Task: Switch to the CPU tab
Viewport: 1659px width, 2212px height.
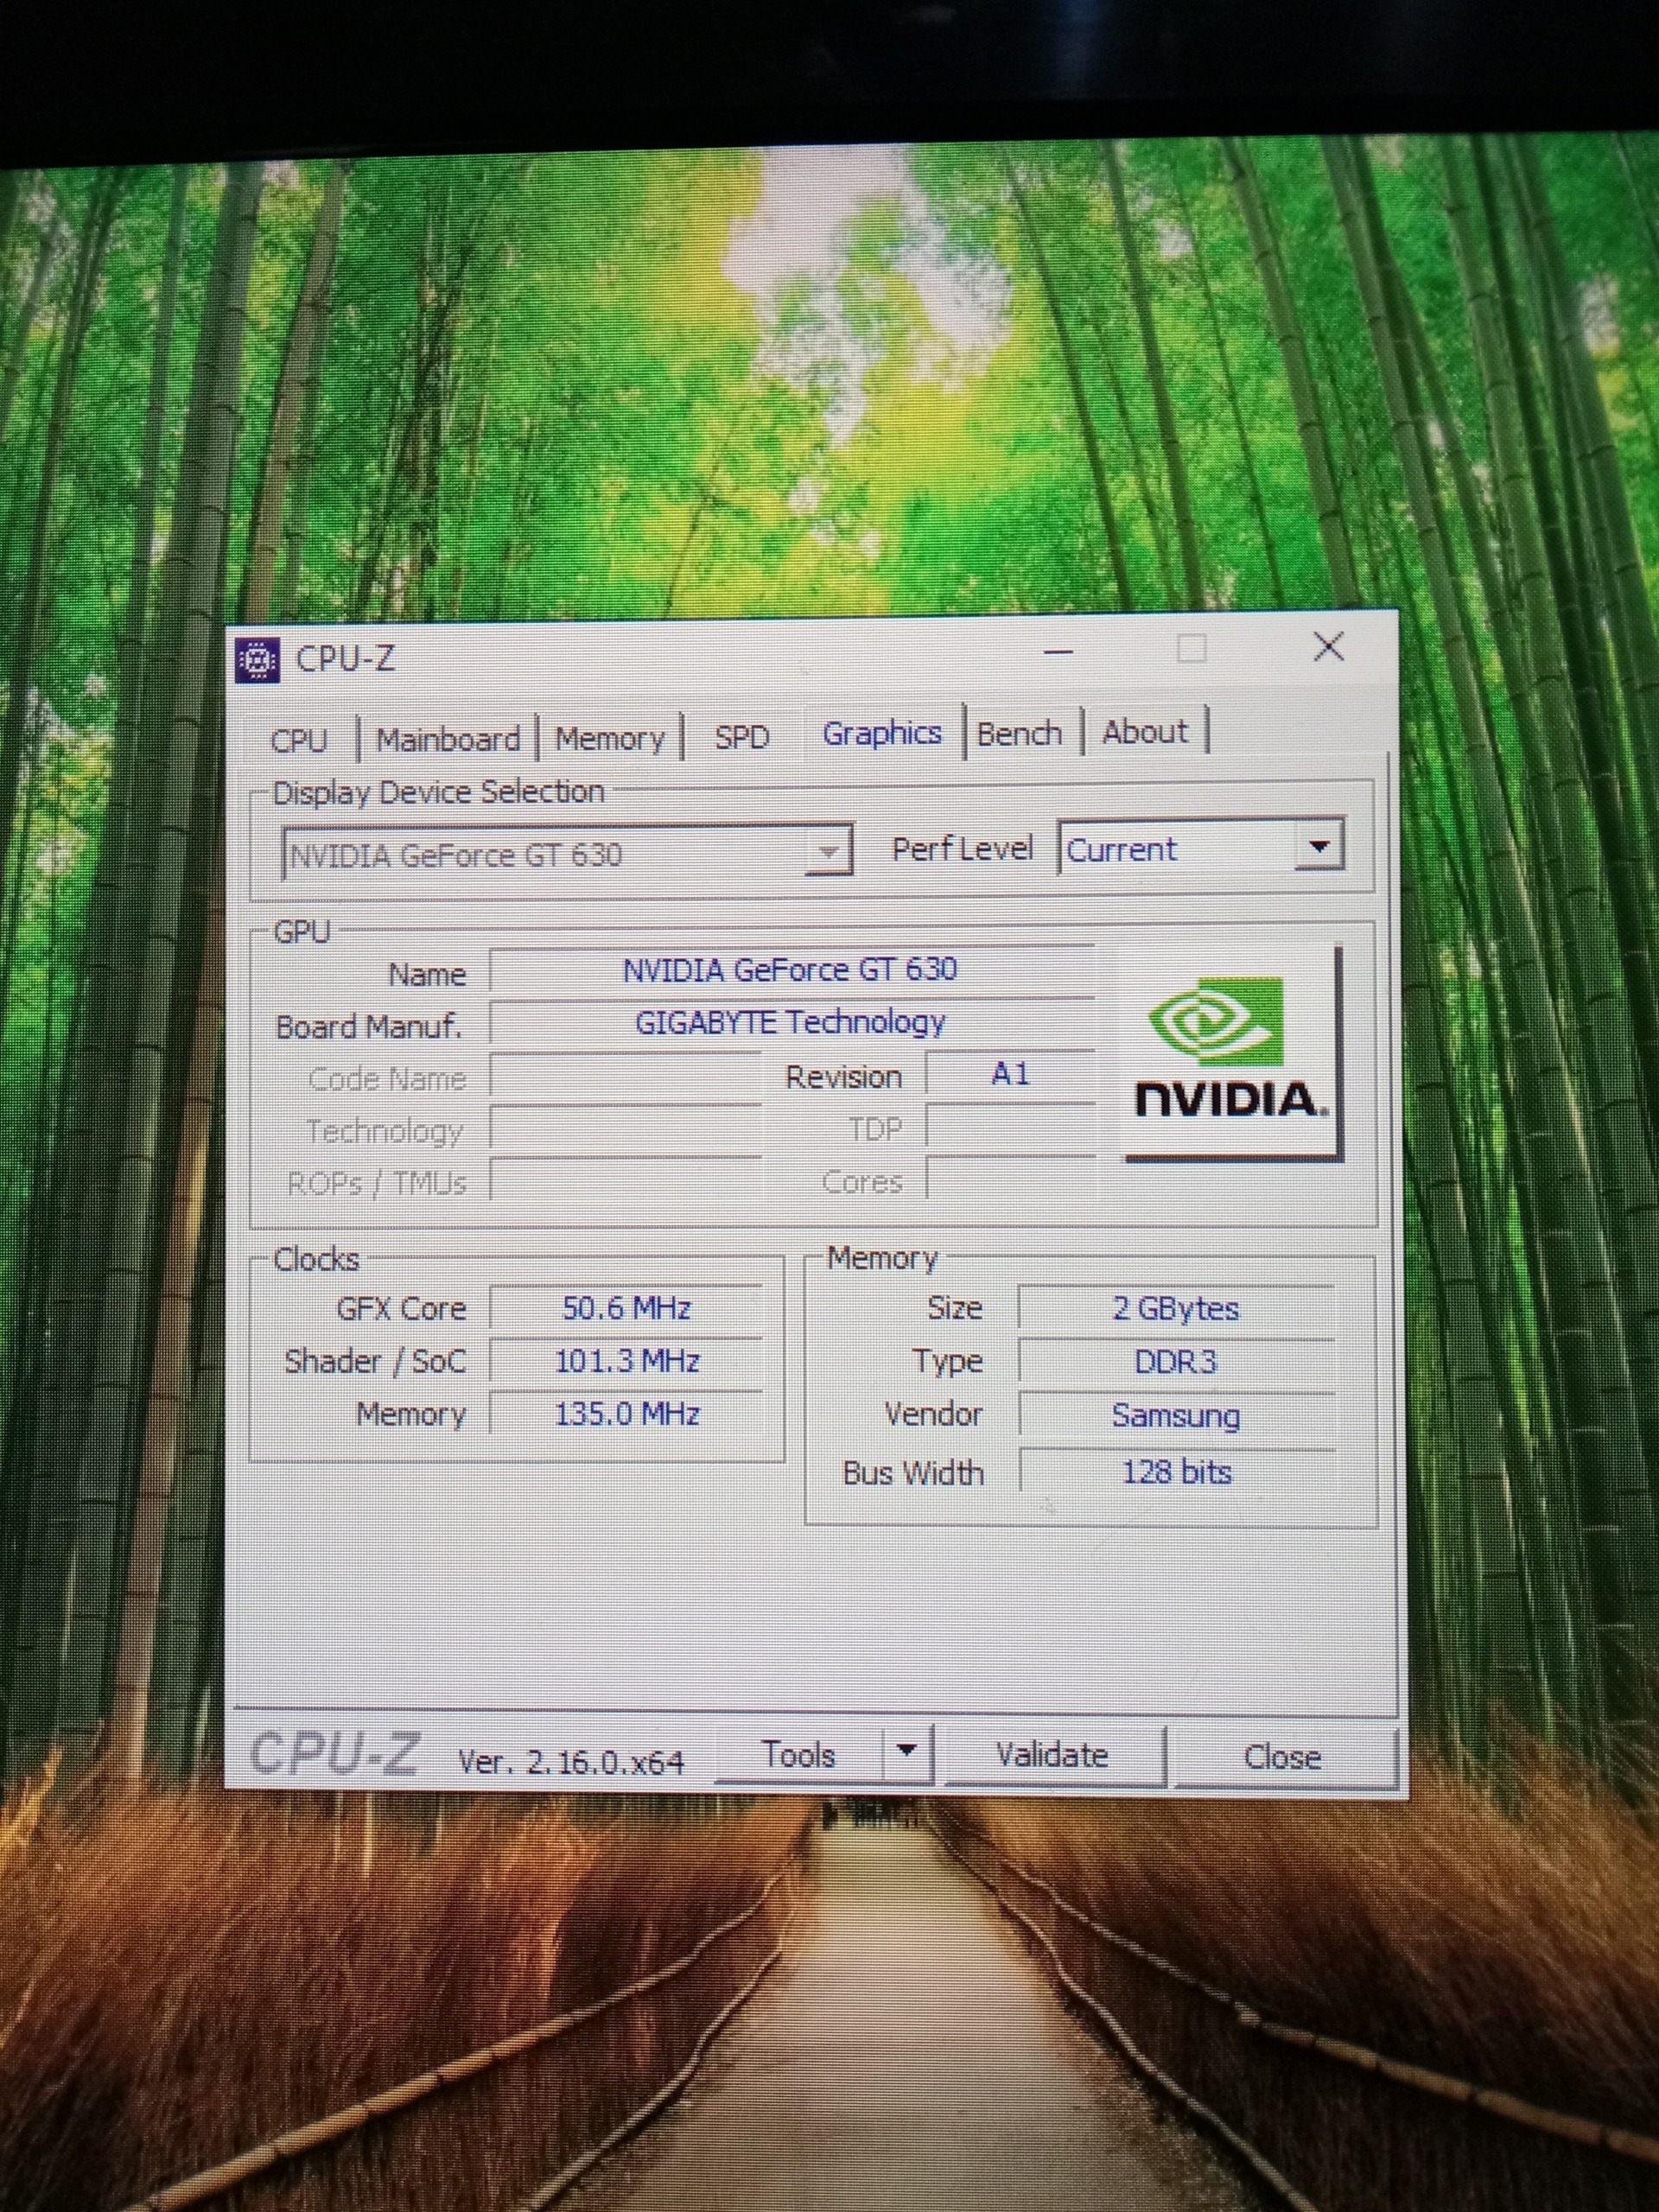Action: click(299, 741)
